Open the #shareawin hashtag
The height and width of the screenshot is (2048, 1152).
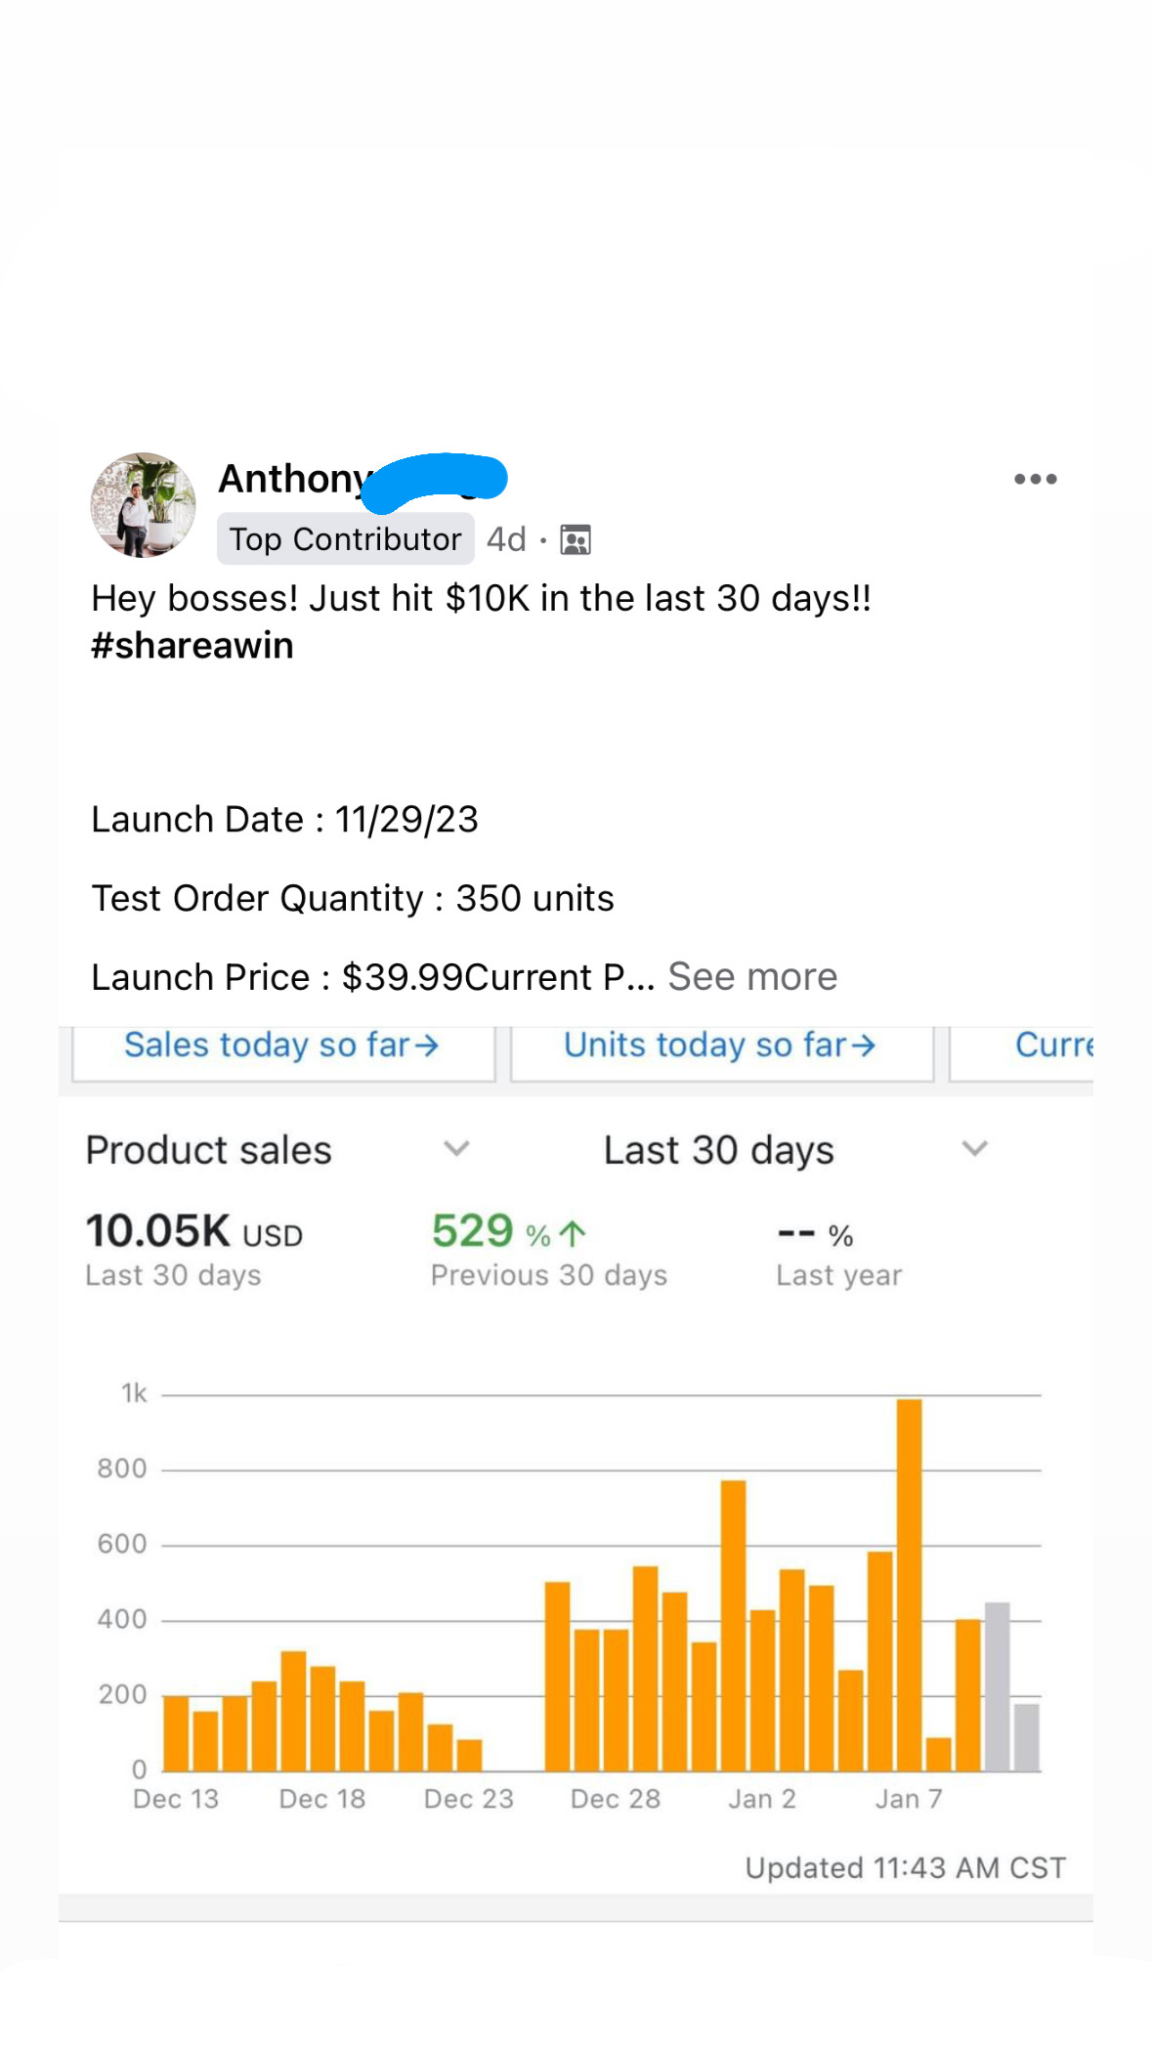coord(191,644)
